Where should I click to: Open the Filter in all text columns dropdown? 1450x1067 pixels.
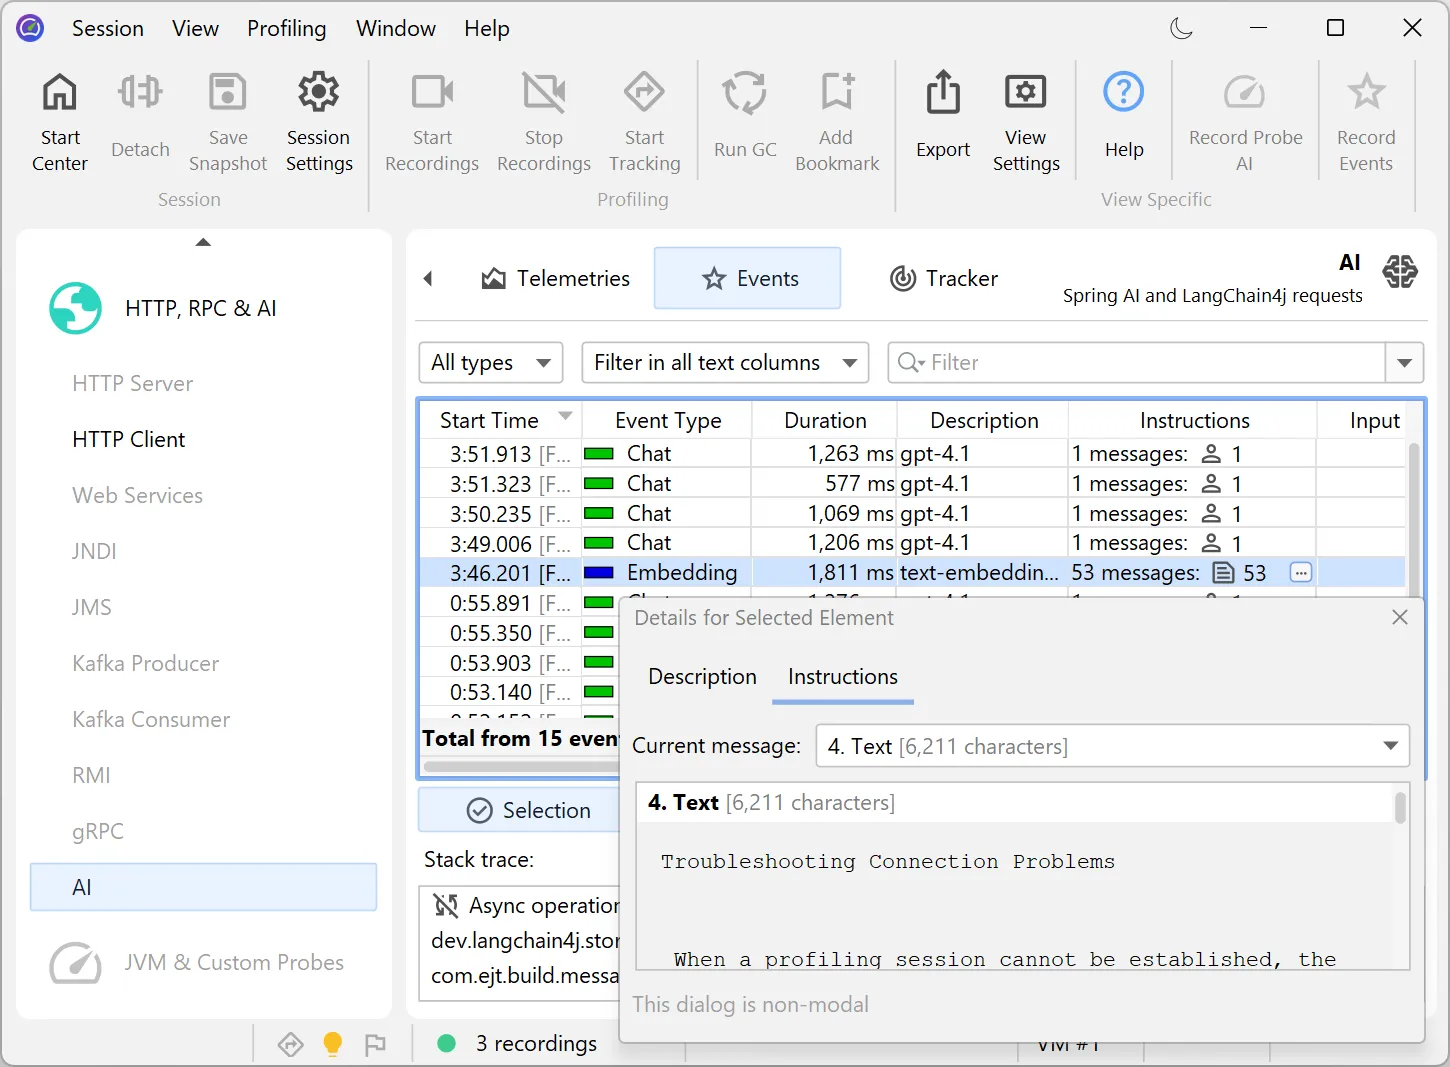725,362
